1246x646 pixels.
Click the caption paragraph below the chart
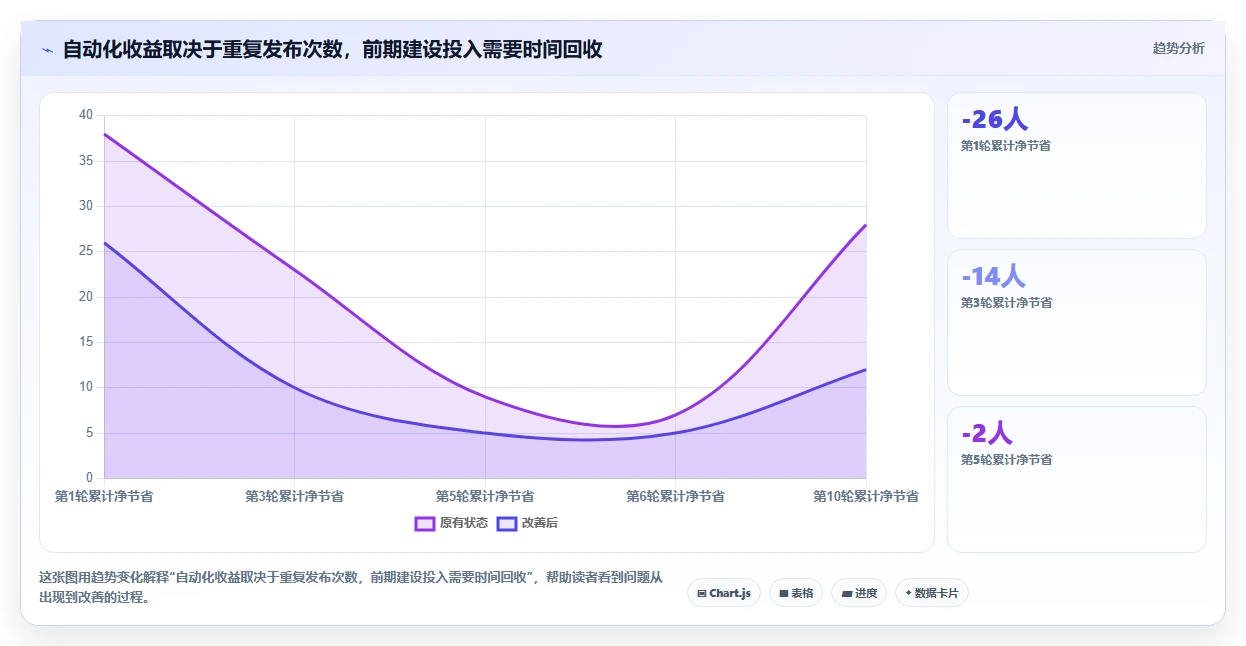click(350, 587)
